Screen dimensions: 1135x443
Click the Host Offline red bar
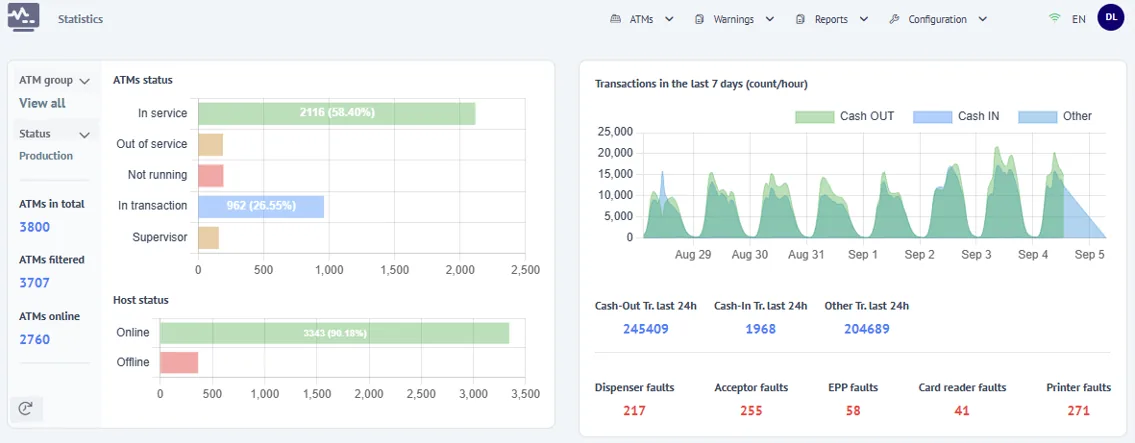tap(179, 363)
